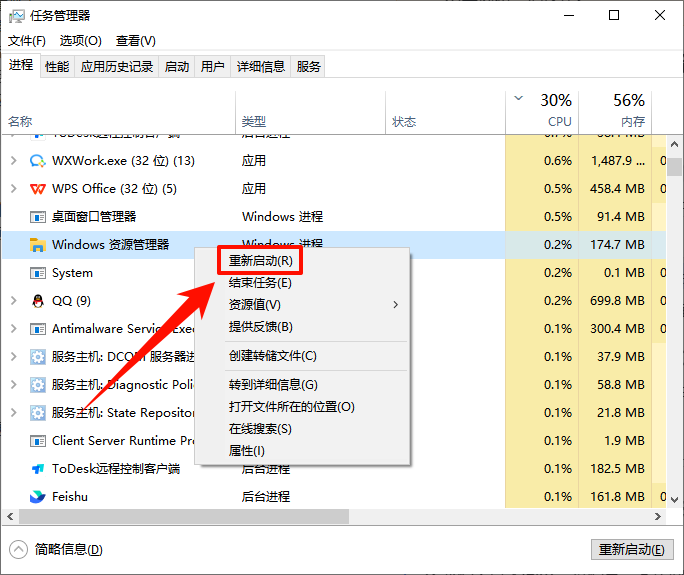Expand the WPS Office process group
The image size is (684, 575).
14,189
